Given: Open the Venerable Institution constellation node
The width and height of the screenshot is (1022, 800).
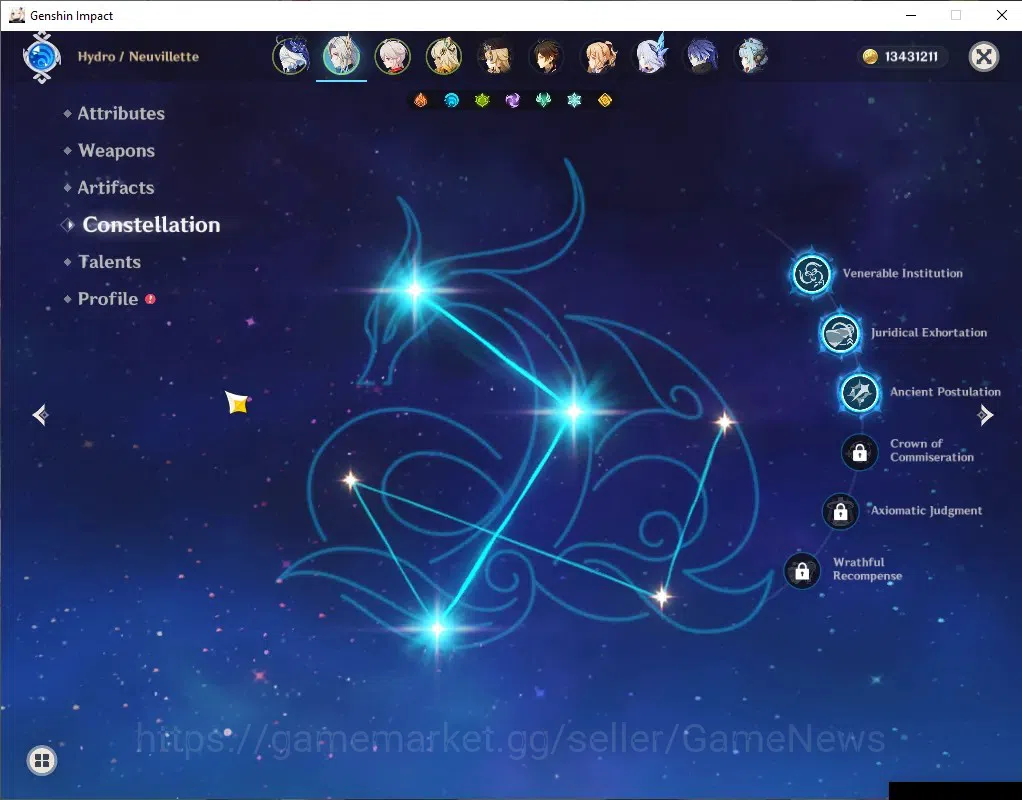Looking at the screenshot, I should [x=811, y=274].
